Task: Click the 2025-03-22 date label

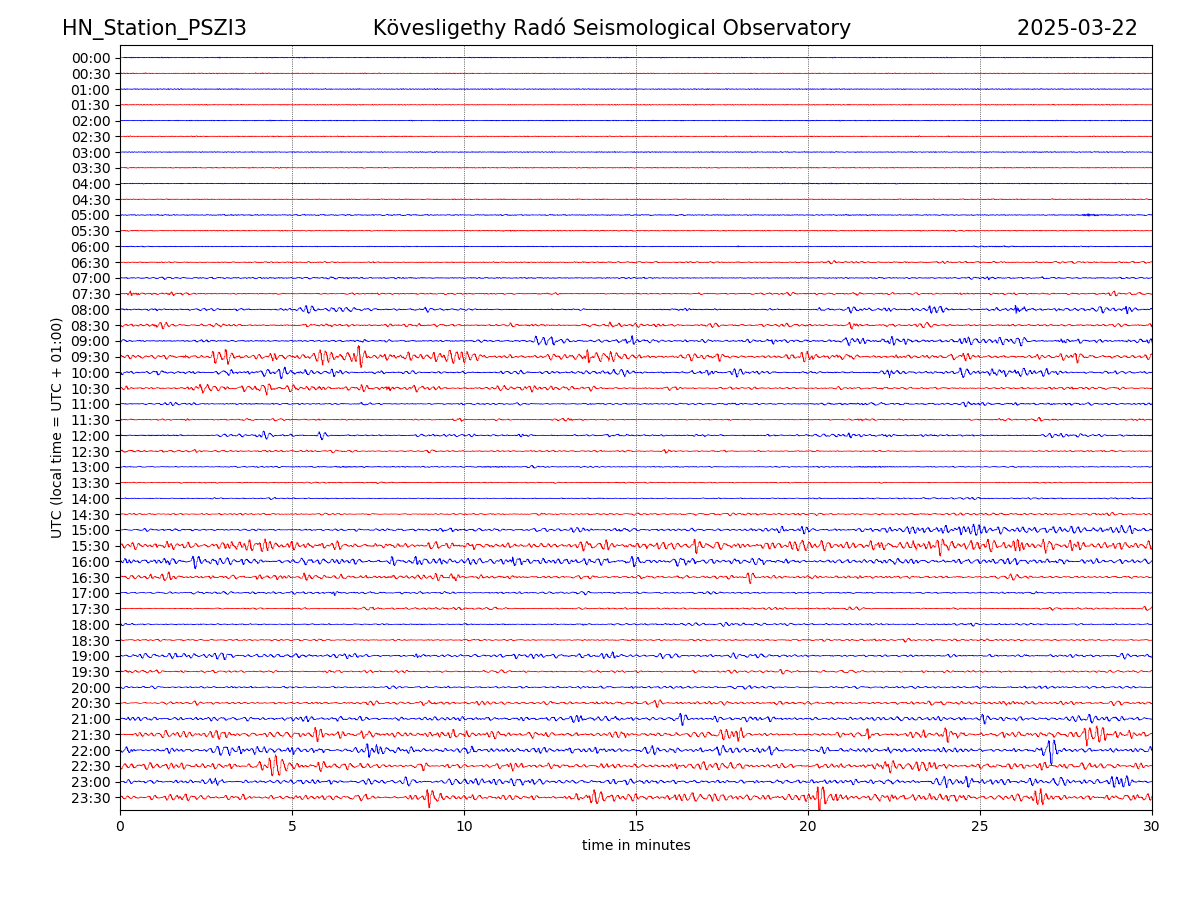Action: 1077,28
